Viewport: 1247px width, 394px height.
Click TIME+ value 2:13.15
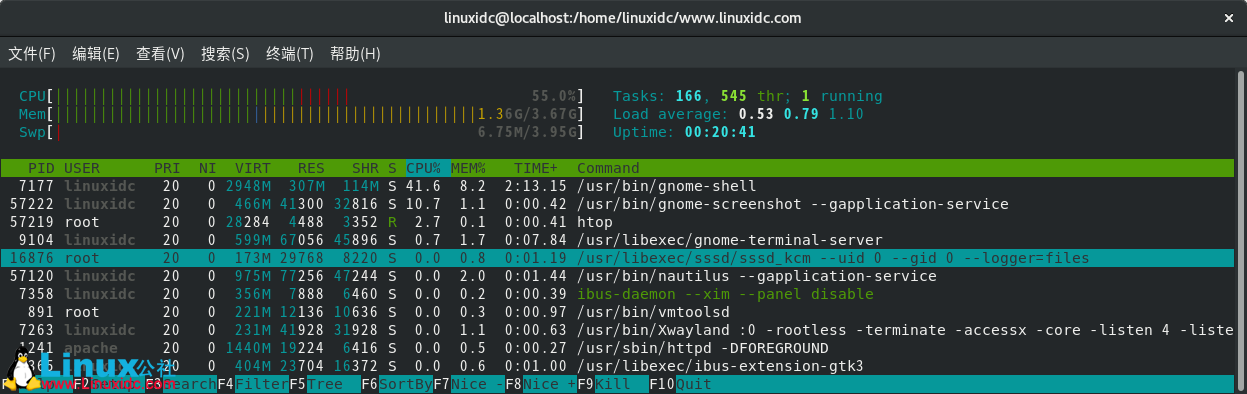coord(535,186)
